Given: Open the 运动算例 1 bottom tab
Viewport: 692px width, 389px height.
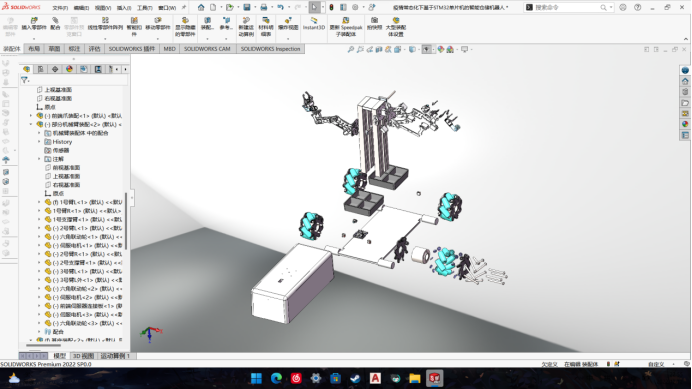Looking at the screenshot, I should [115, 356].
